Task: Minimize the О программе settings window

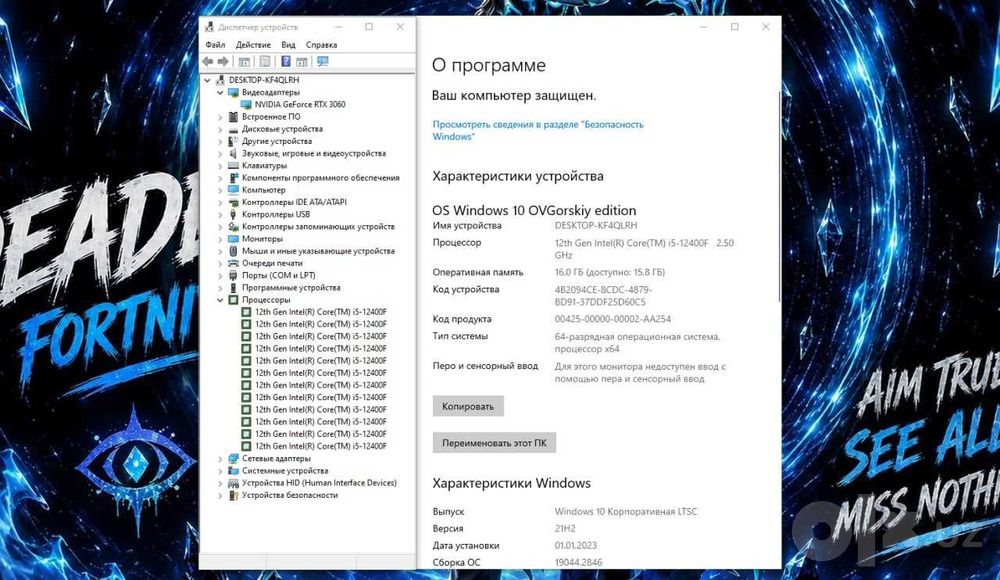Action: (703, 27)
